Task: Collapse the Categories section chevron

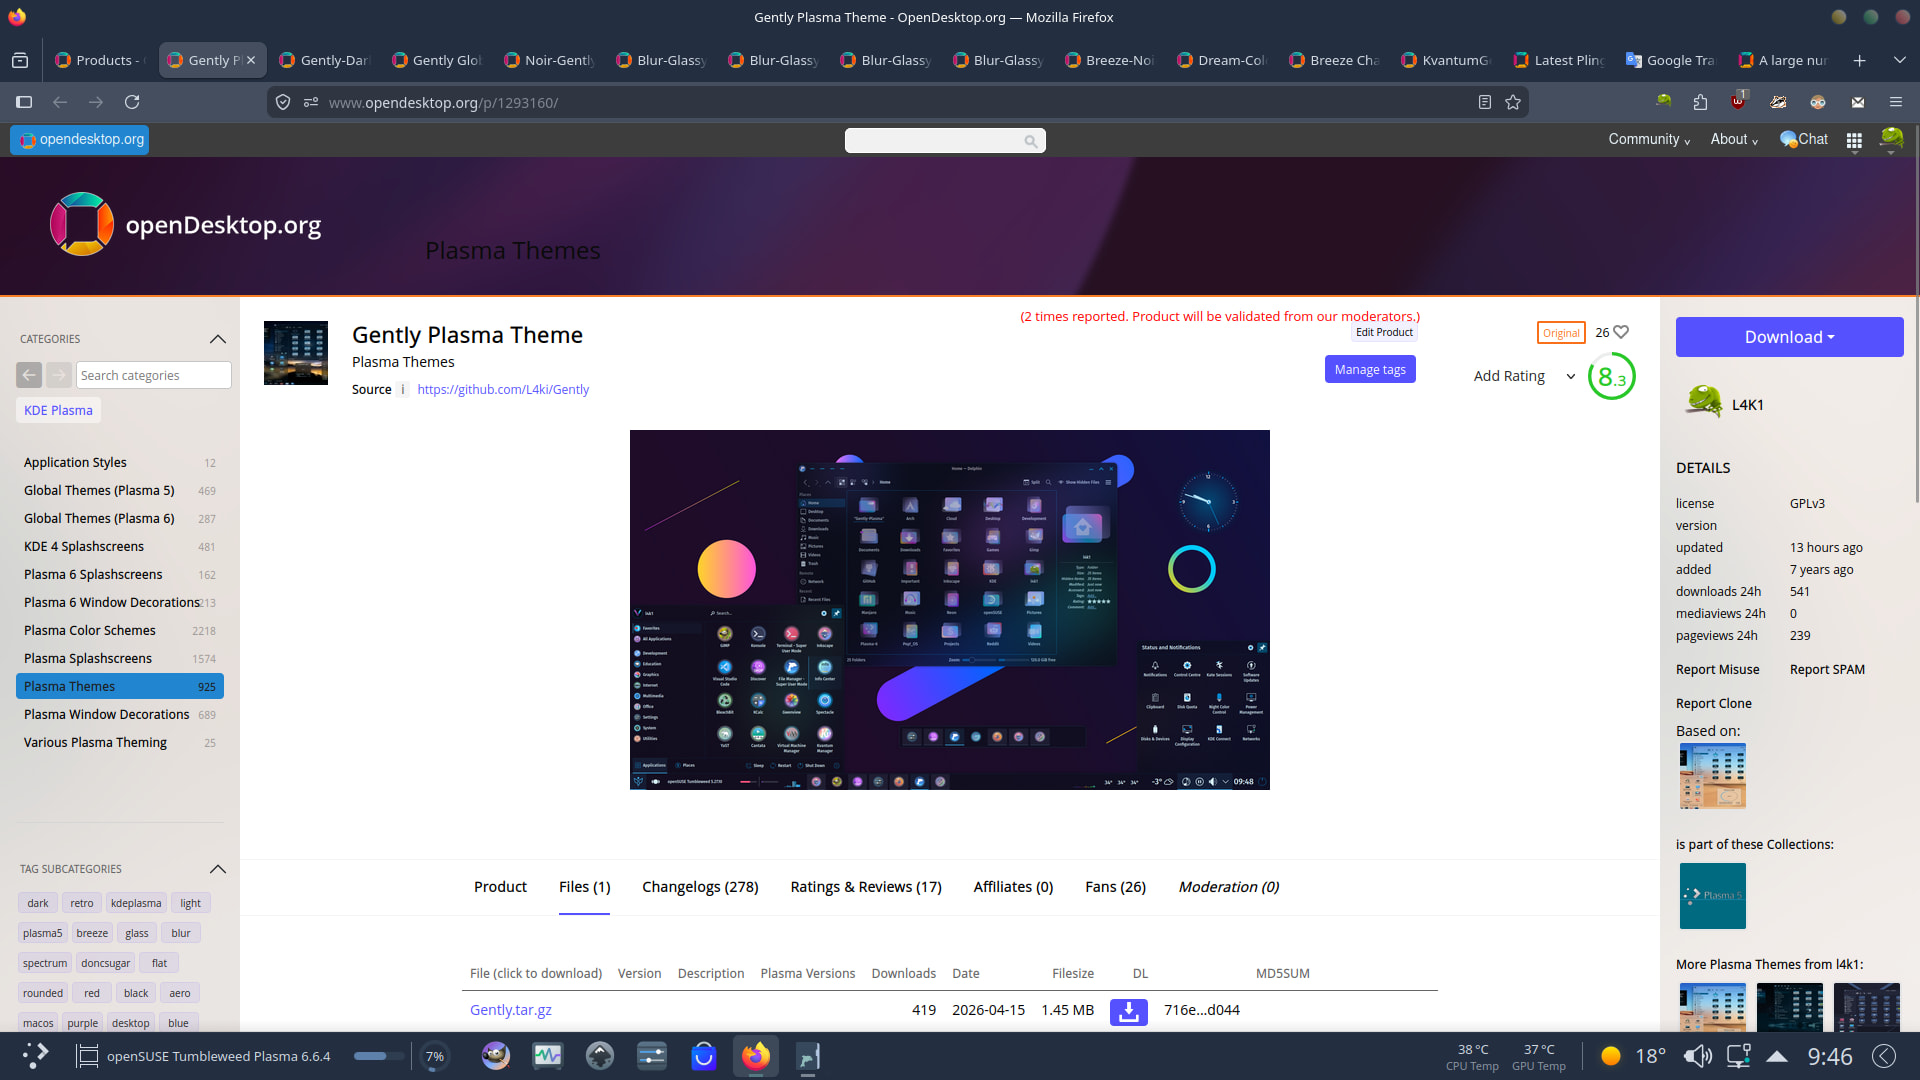Action: pyautogui.click(x=218, y=339)
